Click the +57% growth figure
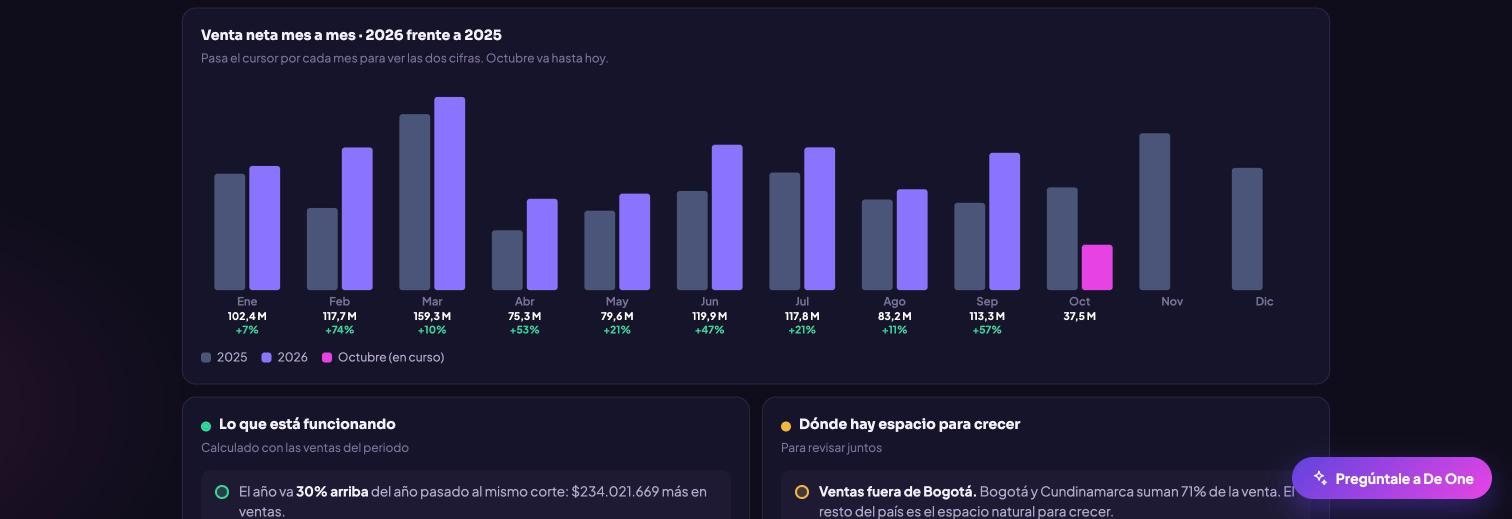The height and width of the screenshot is (519, 1512). tap(987, 330)
